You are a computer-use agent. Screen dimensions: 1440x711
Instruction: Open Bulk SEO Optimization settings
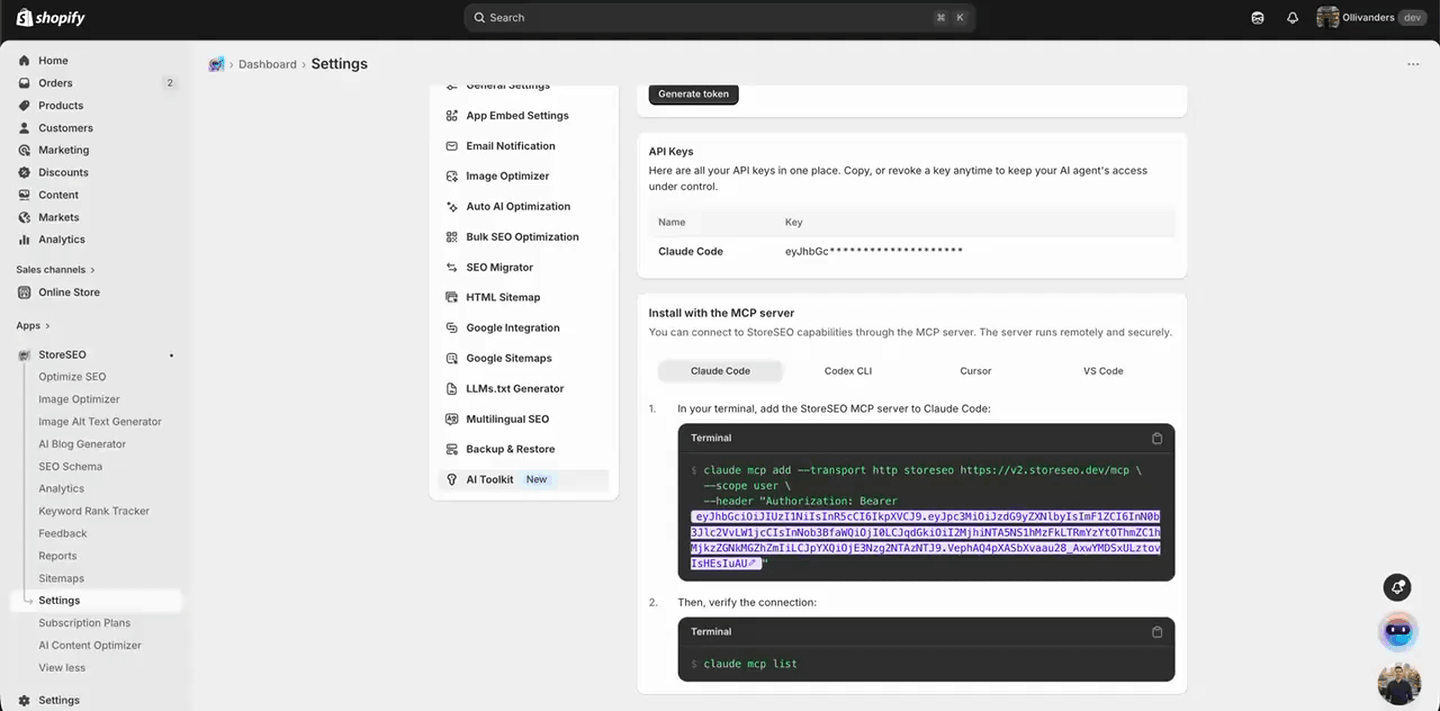coord(522,237)
